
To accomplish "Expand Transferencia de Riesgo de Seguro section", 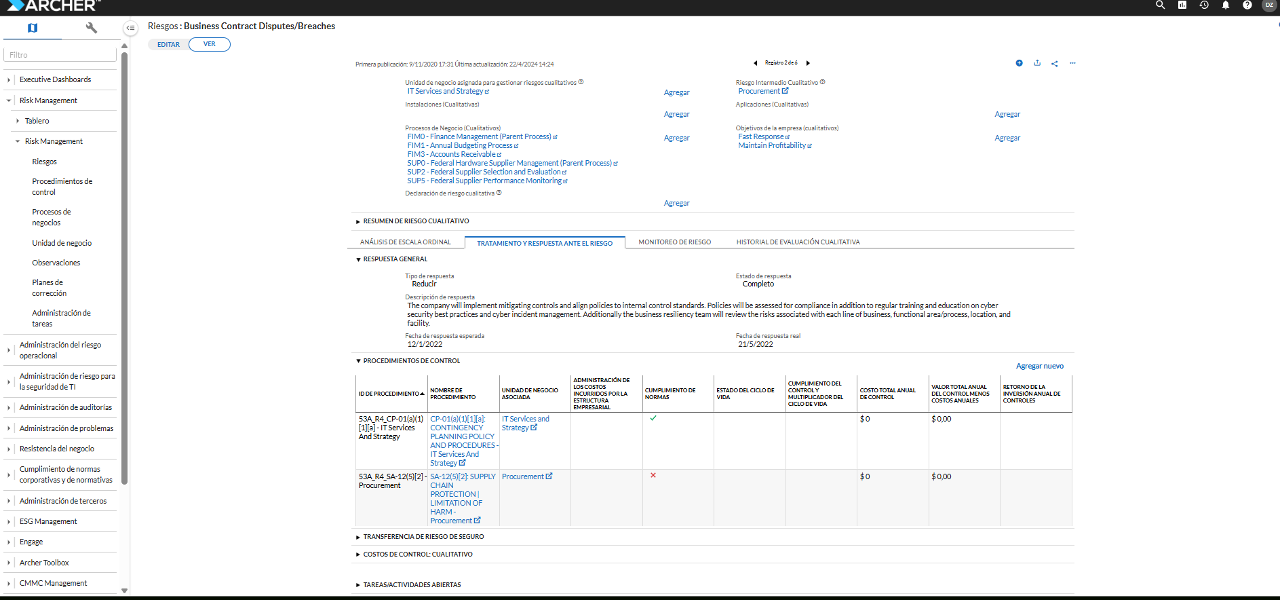I will 423,537.
